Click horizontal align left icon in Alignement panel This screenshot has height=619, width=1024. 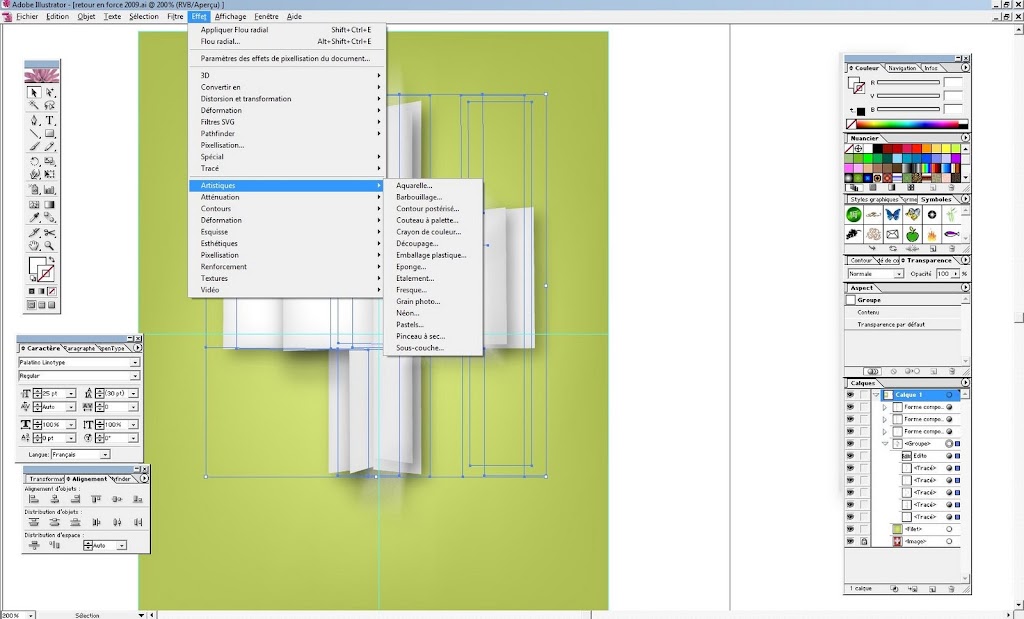coord(34,500)
